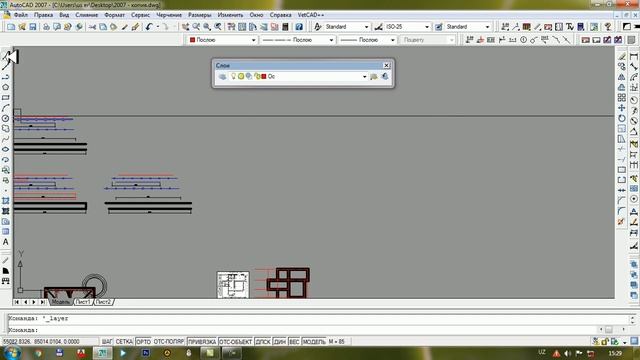Open the text style Standard dropdown
640x360 pixels.
pos(366,27)
